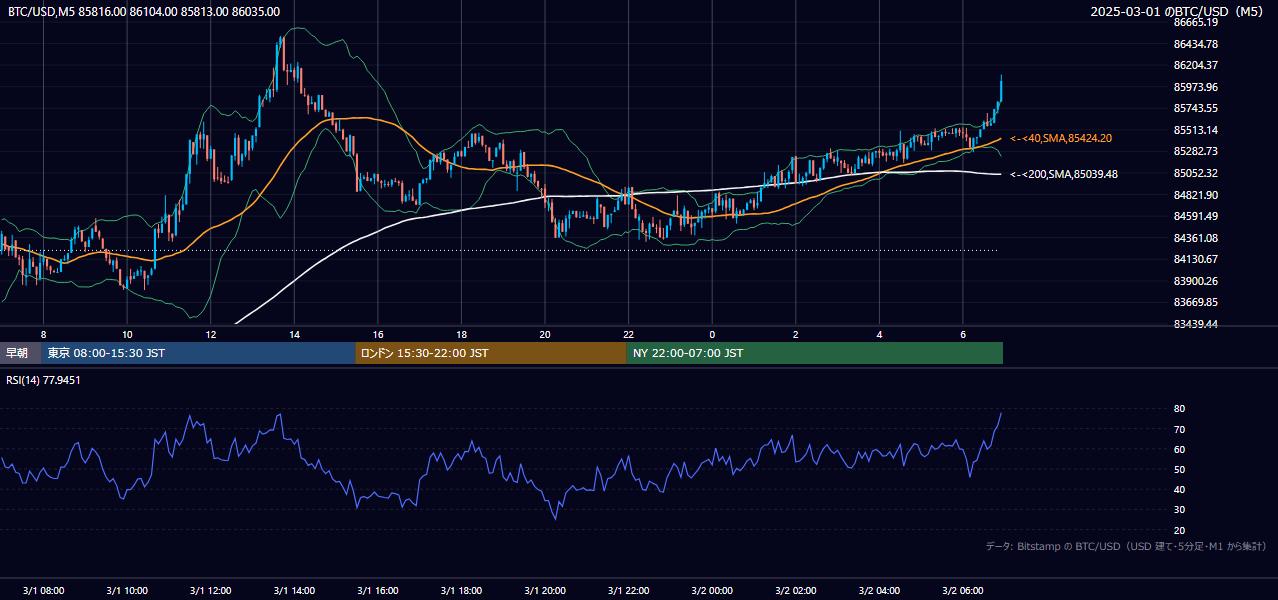This screenshot has height=600, width=1278.
Task: Click price axis value 84130.67
Action: (x=1195, y=259)
